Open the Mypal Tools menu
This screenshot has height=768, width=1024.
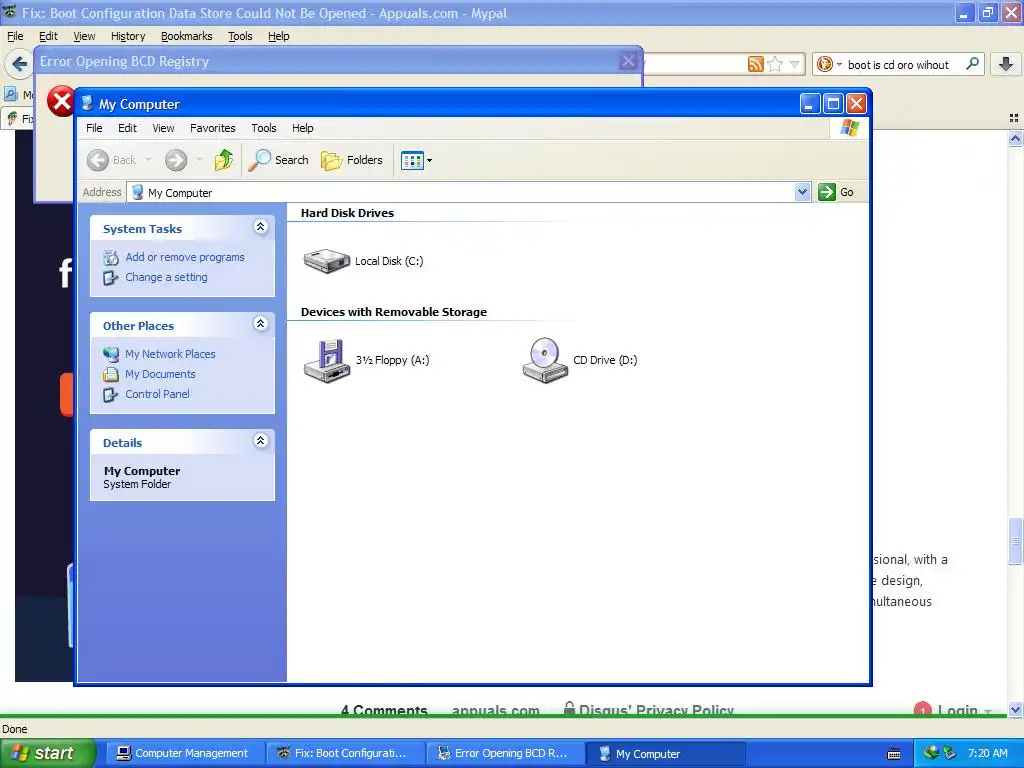[x=240, y=37]
